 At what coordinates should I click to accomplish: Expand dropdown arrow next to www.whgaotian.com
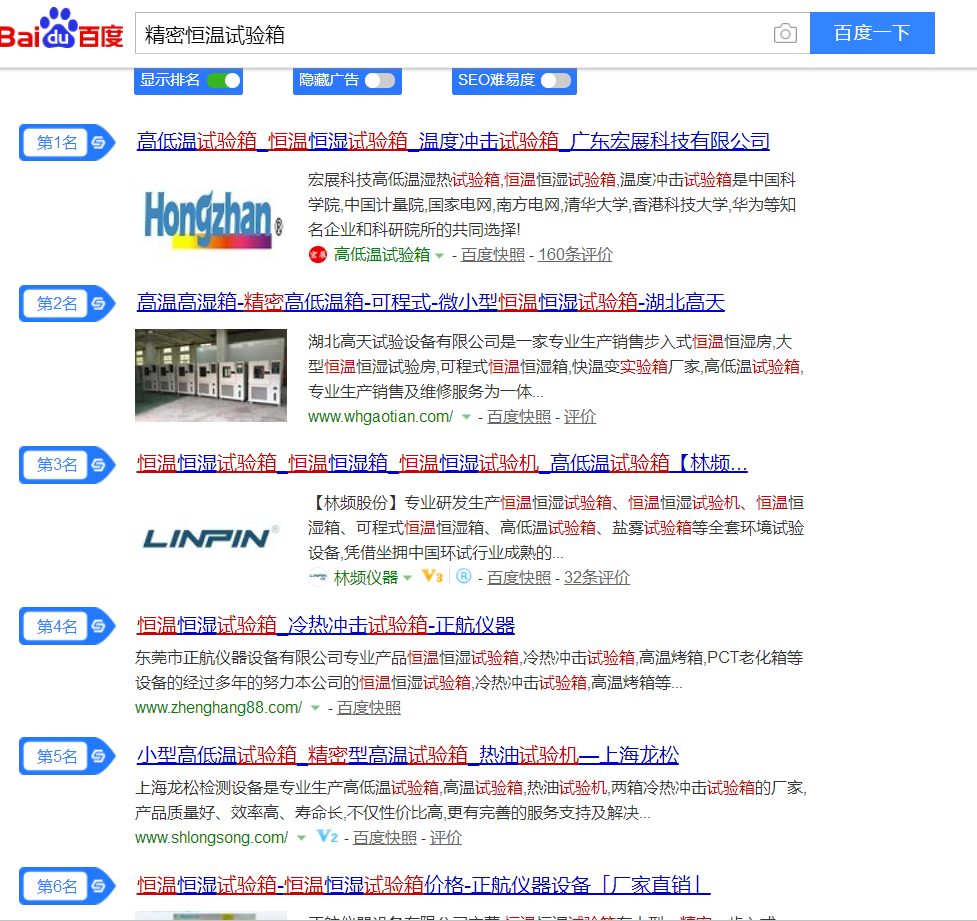(x=466, y=418)
